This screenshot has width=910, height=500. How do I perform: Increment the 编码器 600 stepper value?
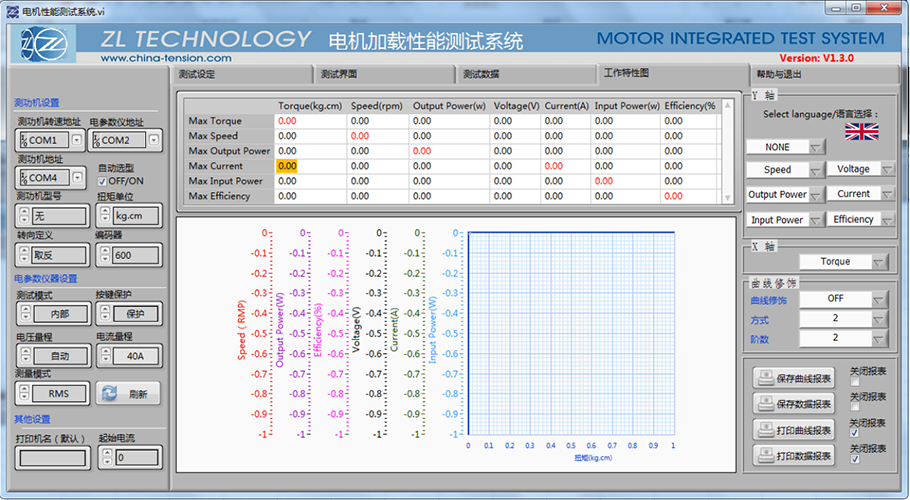point(106,251)
